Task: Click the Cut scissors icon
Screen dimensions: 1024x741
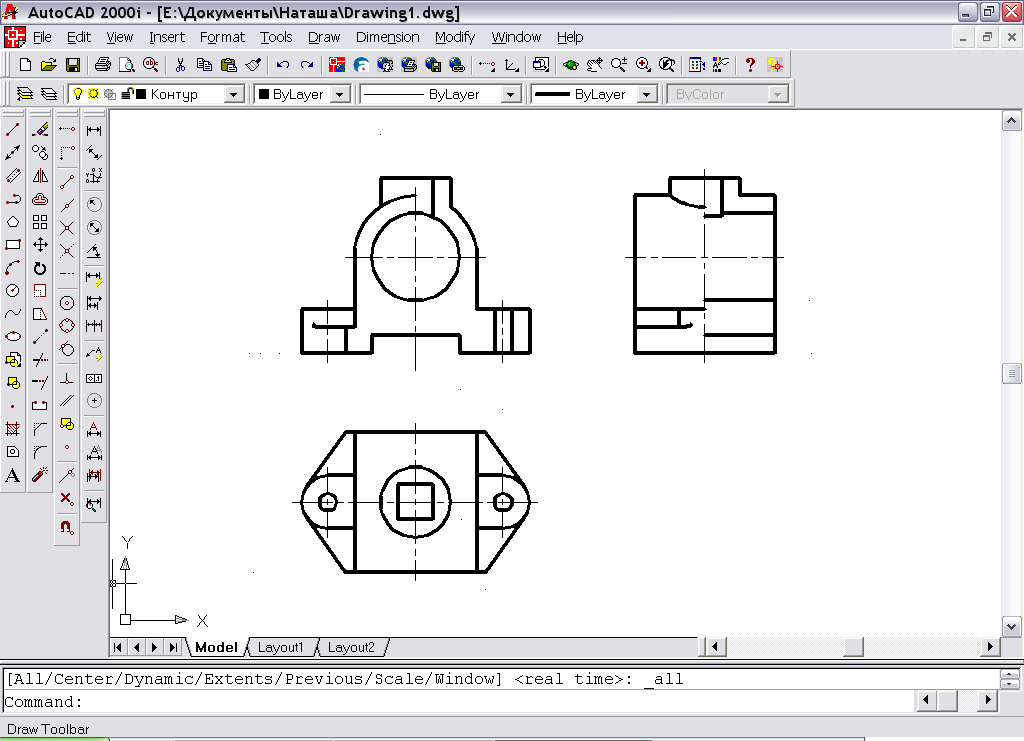Action: tap(180, 65)
